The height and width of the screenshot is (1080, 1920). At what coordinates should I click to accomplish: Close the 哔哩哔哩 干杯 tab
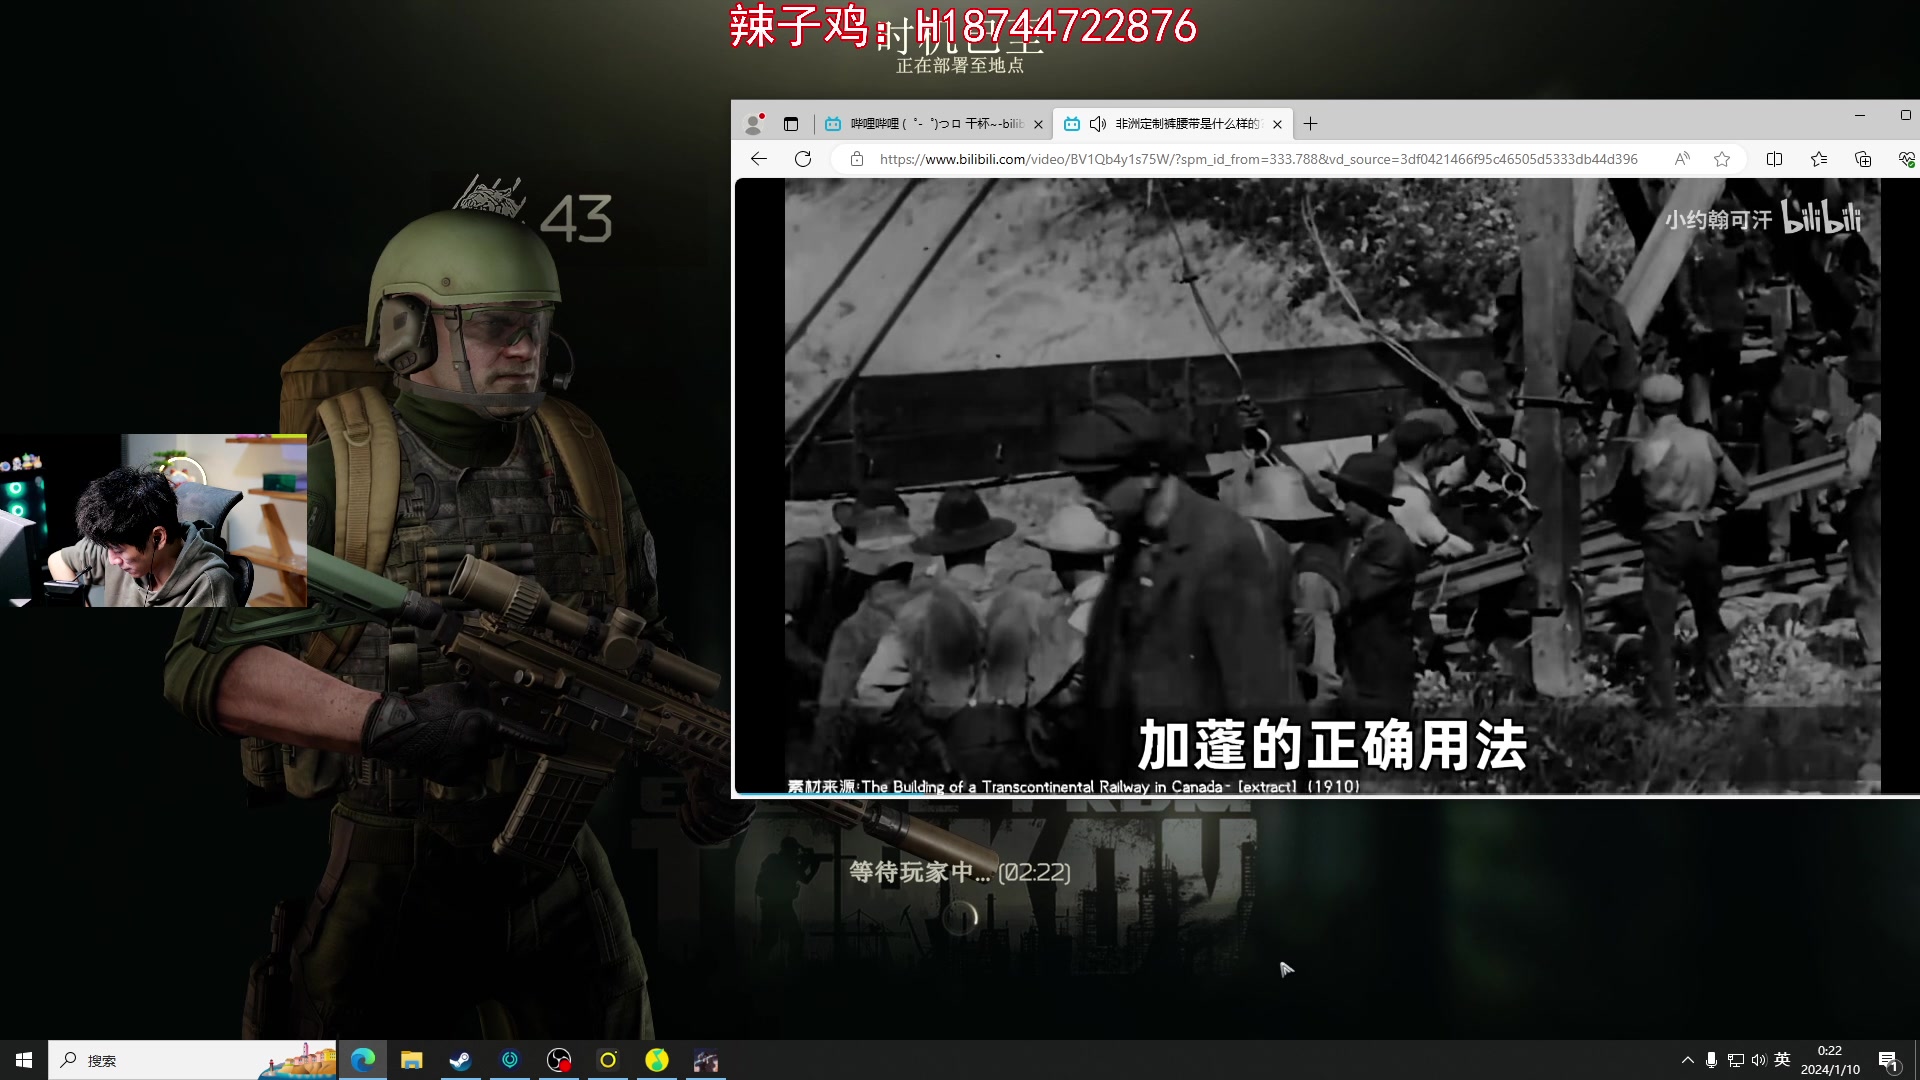(x=1038, y=124)
